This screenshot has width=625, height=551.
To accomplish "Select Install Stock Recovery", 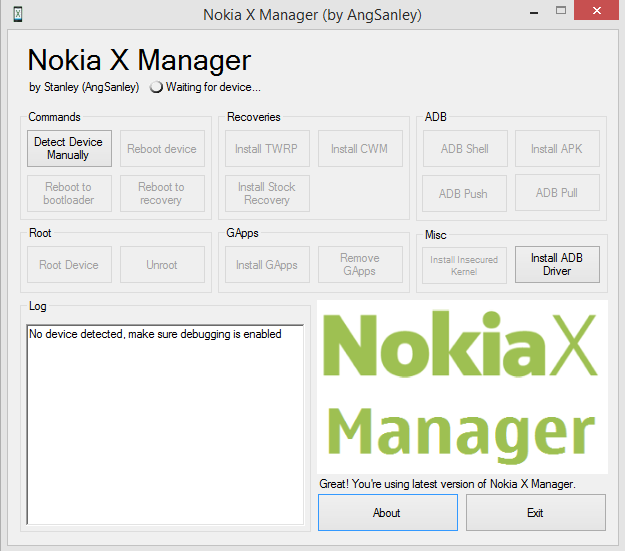I will (x=264, y=194).
